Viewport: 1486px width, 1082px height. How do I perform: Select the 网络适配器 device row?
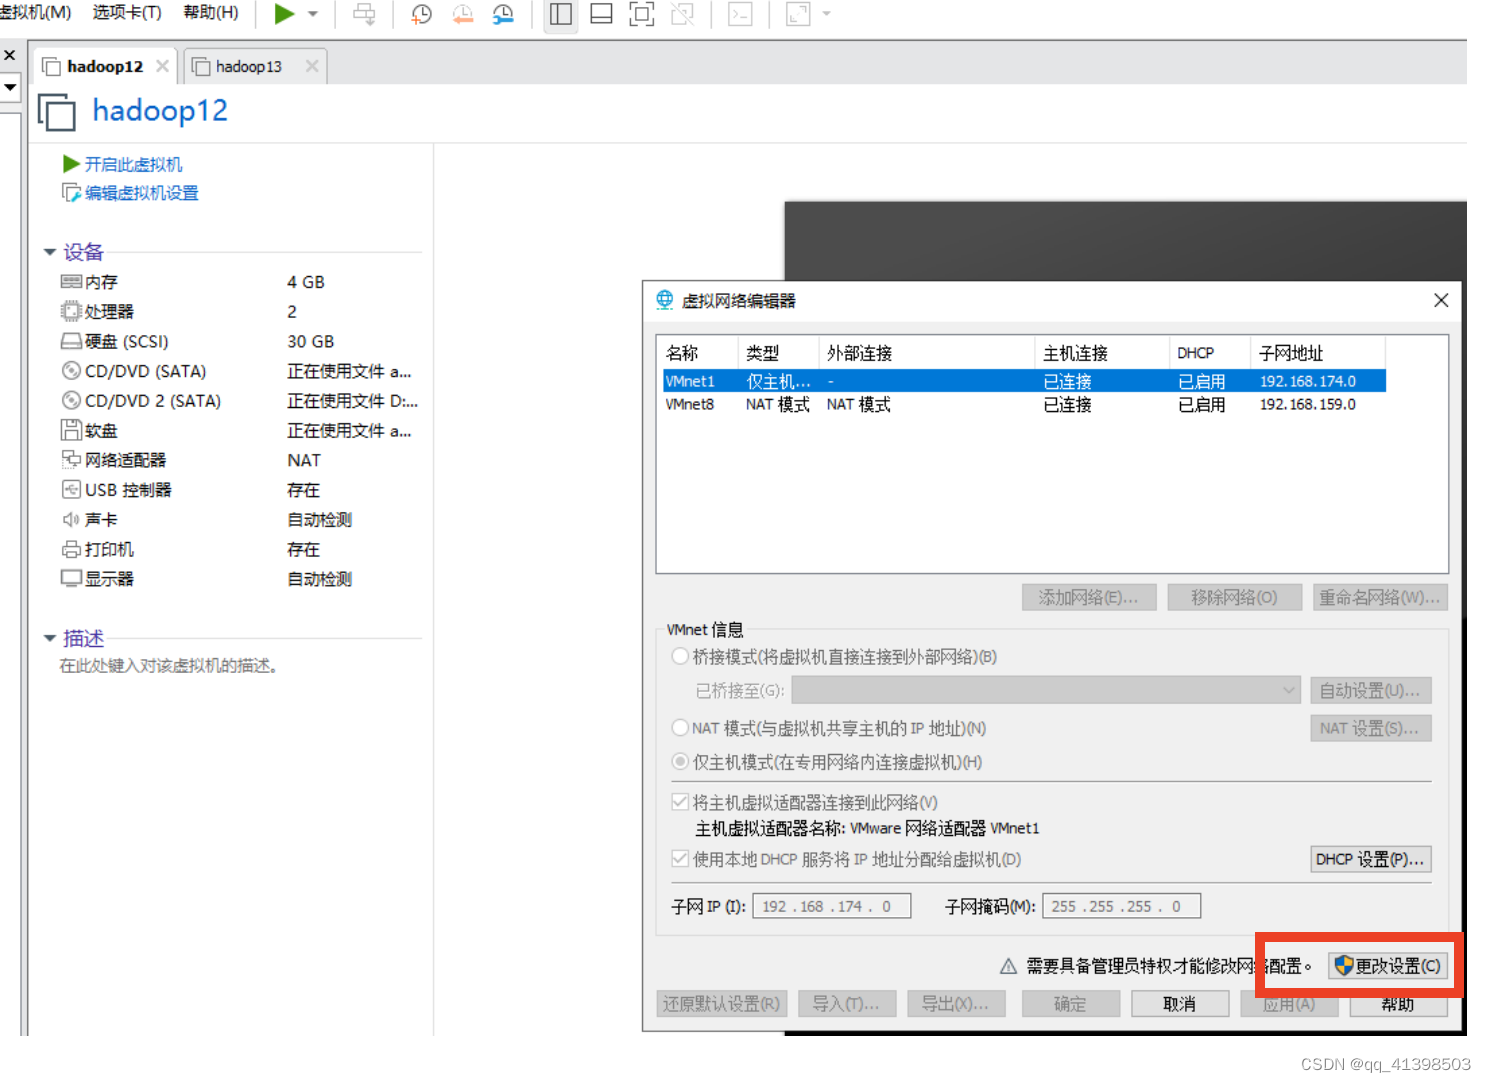tap(239, 460)
